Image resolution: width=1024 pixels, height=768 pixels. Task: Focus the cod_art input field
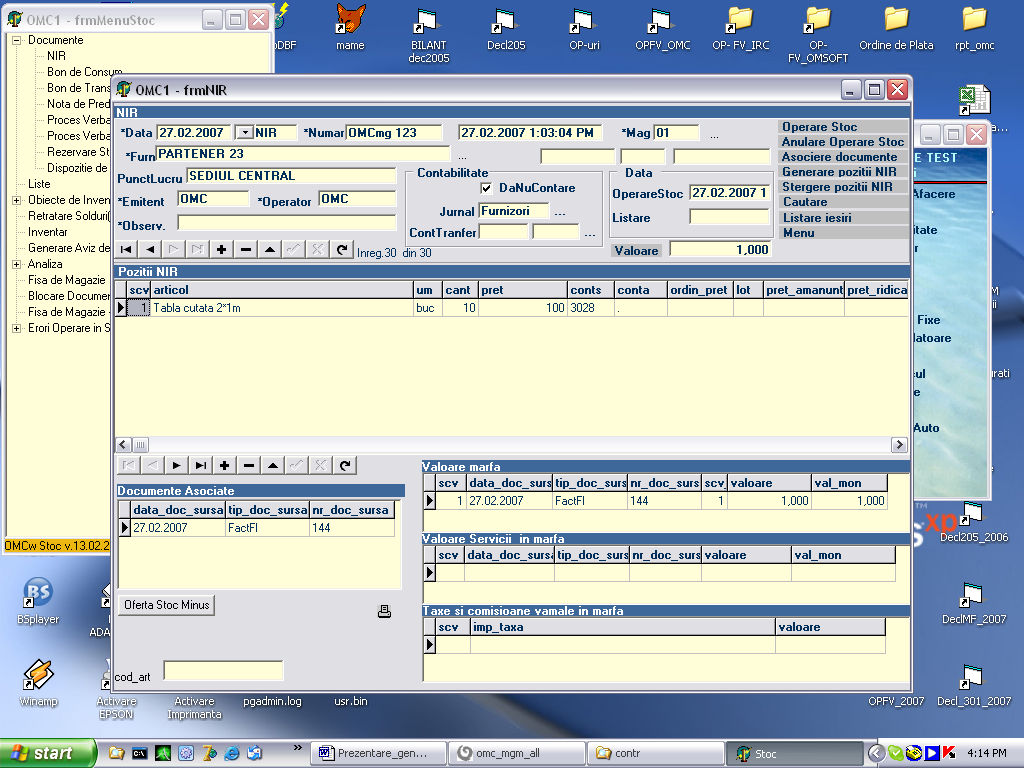pyautogui.click(x=223, y=670)
